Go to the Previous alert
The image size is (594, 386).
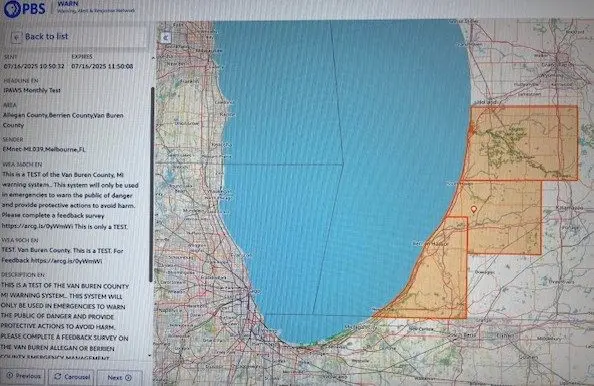(x=23, y=376)
